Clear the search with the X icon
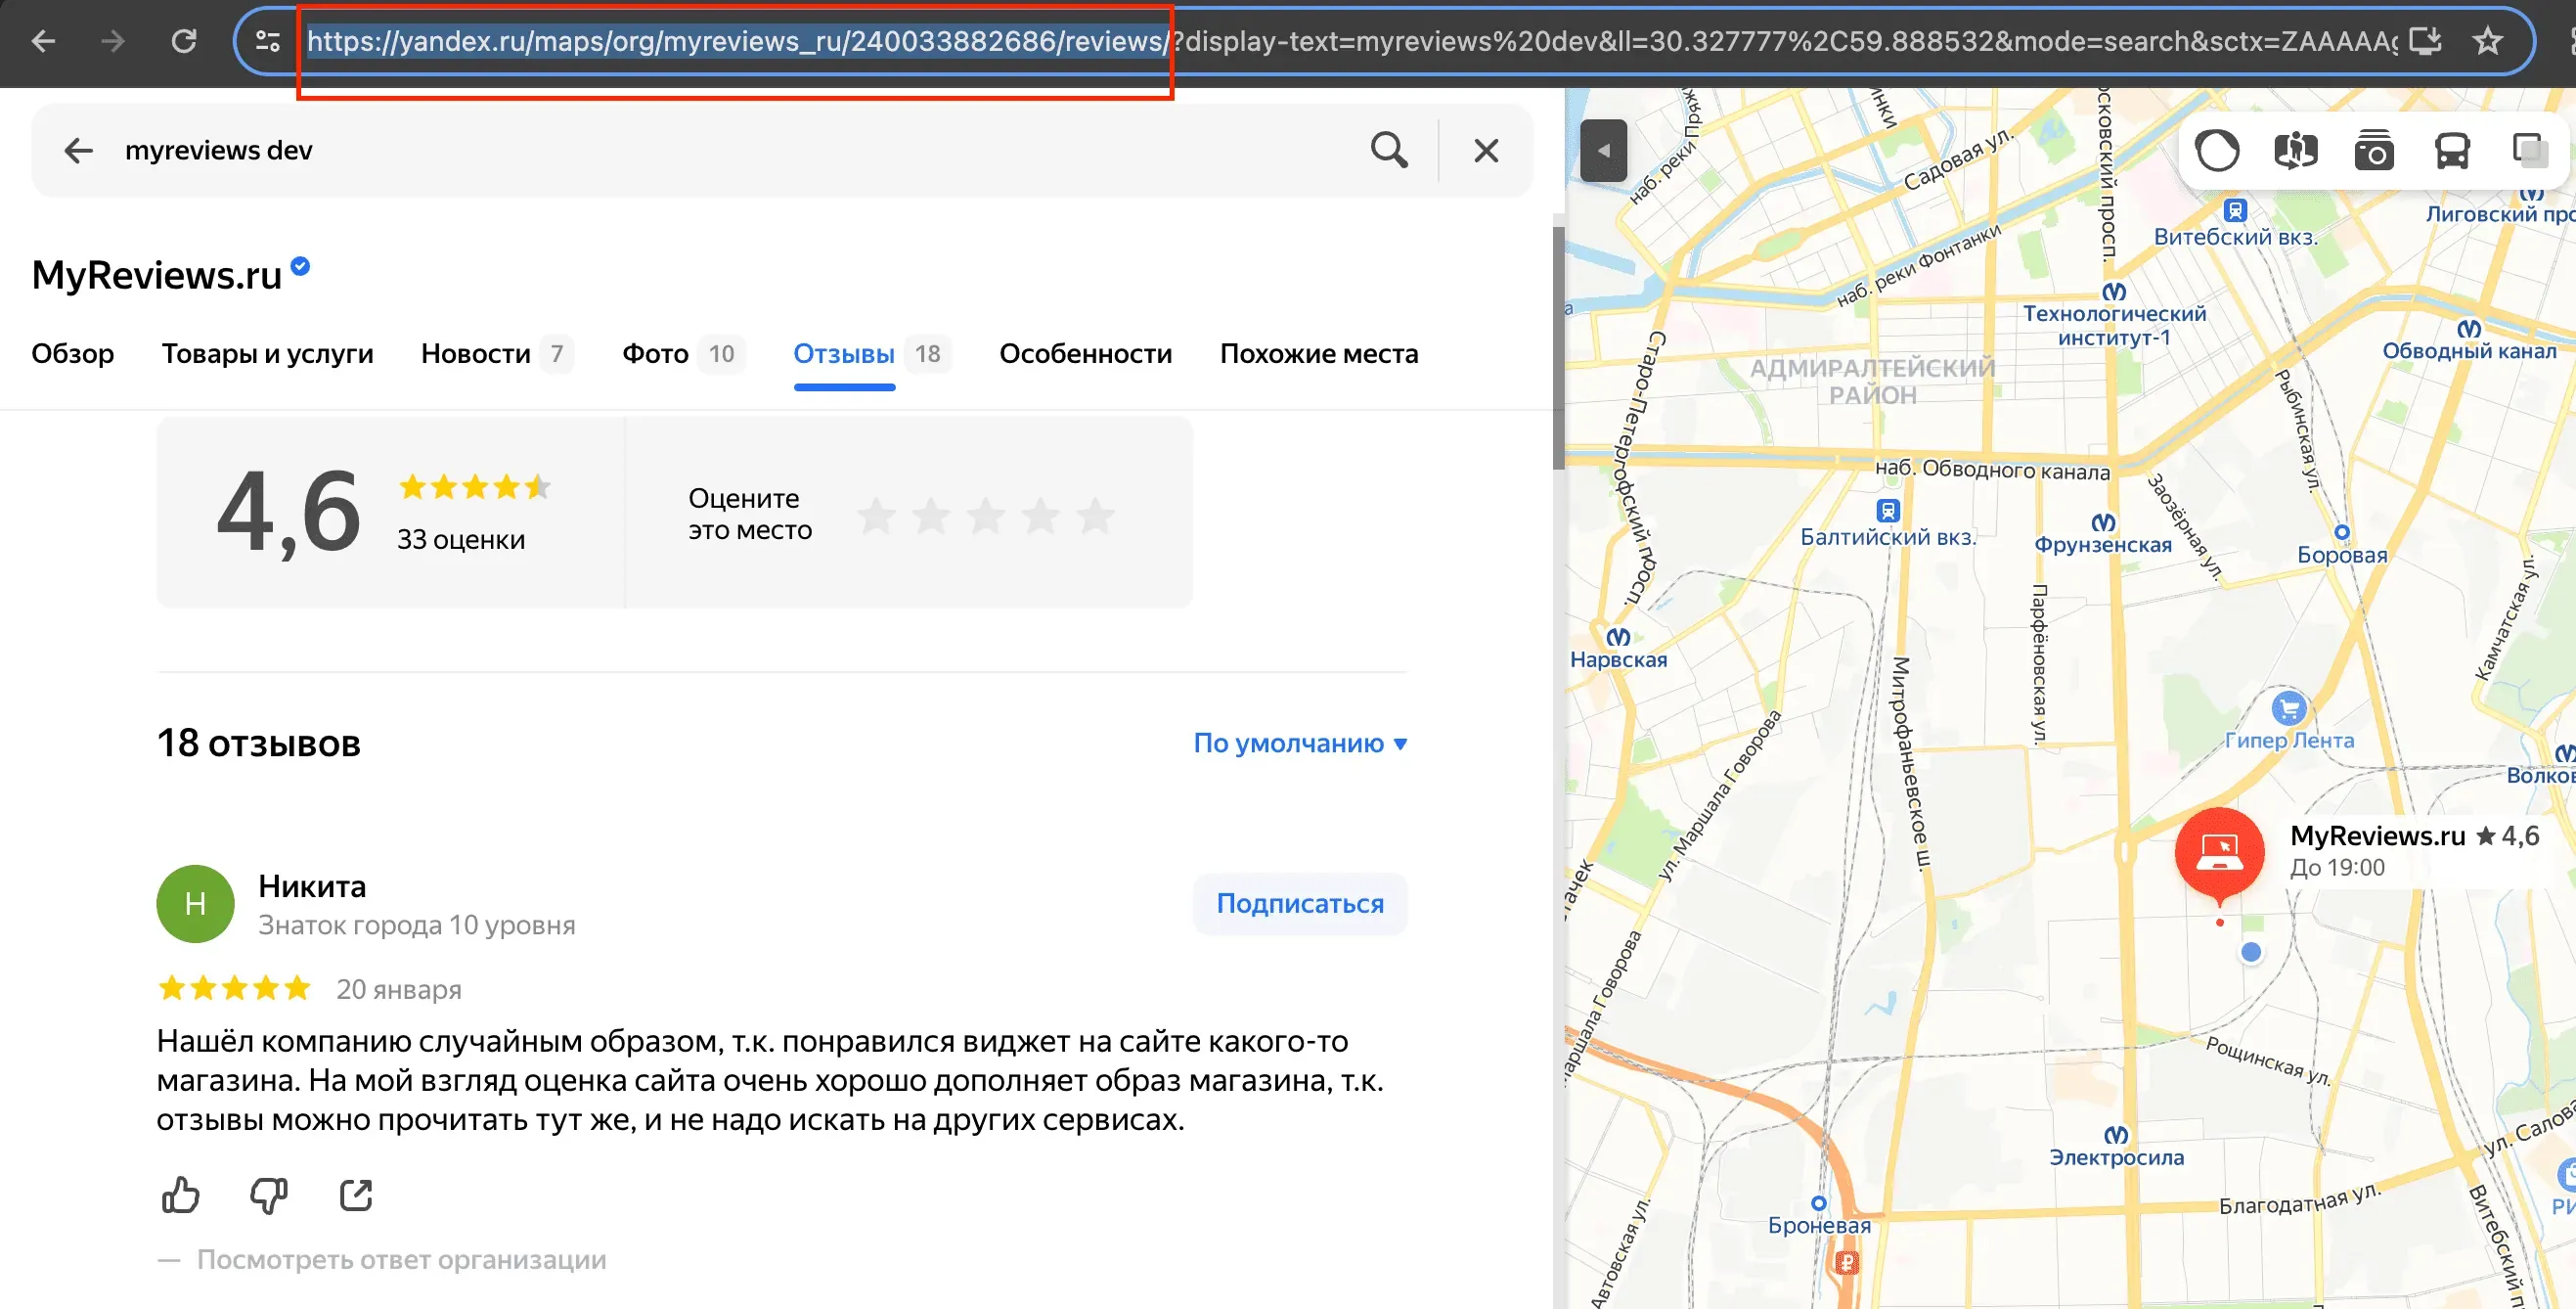This screenshot has width=2576, height=1309. (x=1486, y=150)
